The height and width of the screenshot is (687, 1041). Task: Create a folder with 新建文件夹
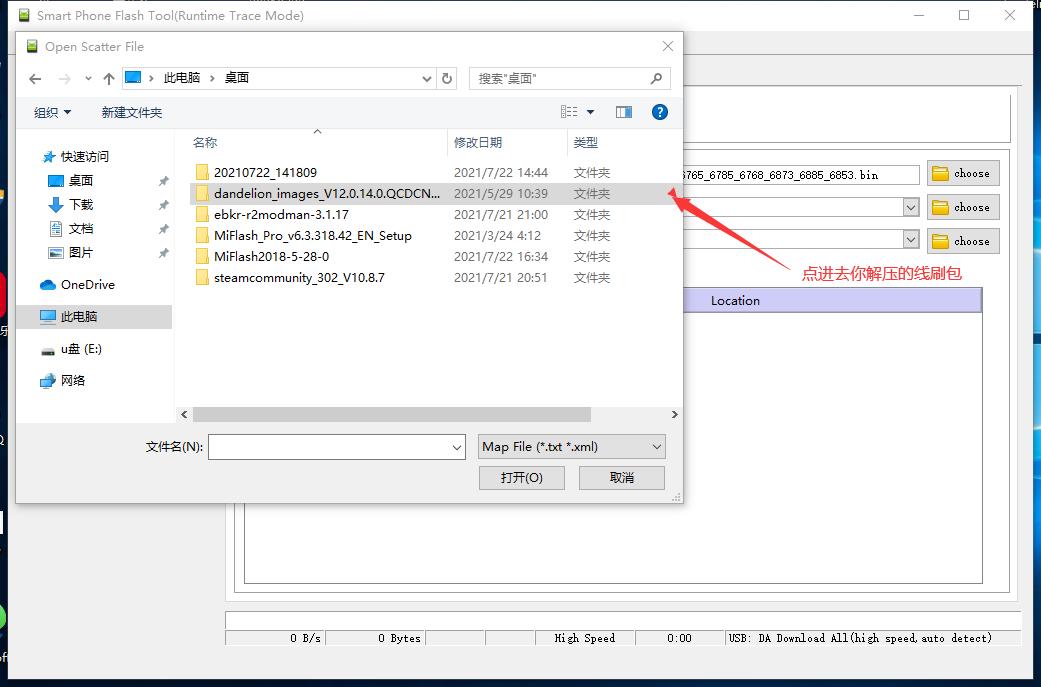click(131, 113)
